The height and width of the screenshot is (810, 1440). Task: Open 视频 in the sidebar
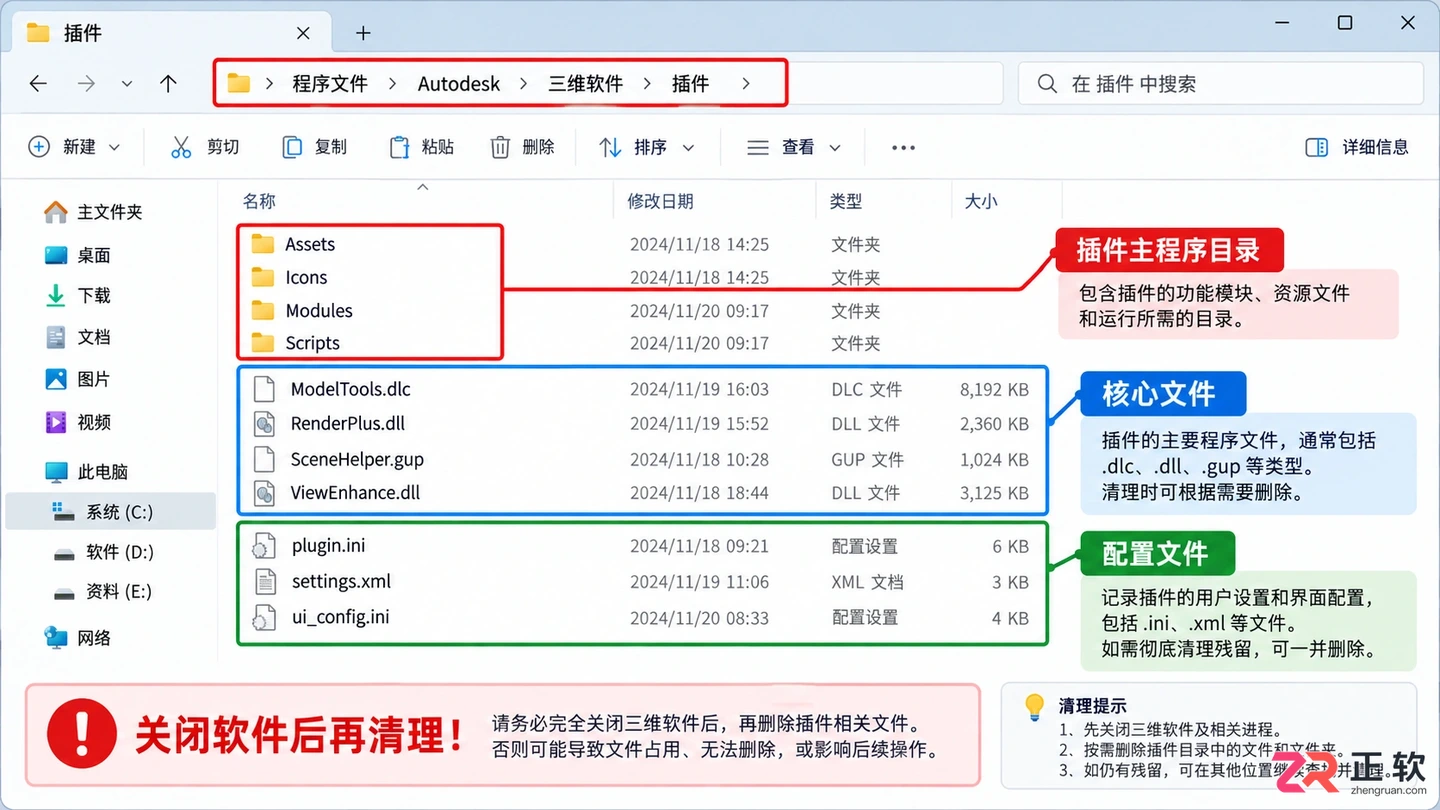[x=78, y=422]
